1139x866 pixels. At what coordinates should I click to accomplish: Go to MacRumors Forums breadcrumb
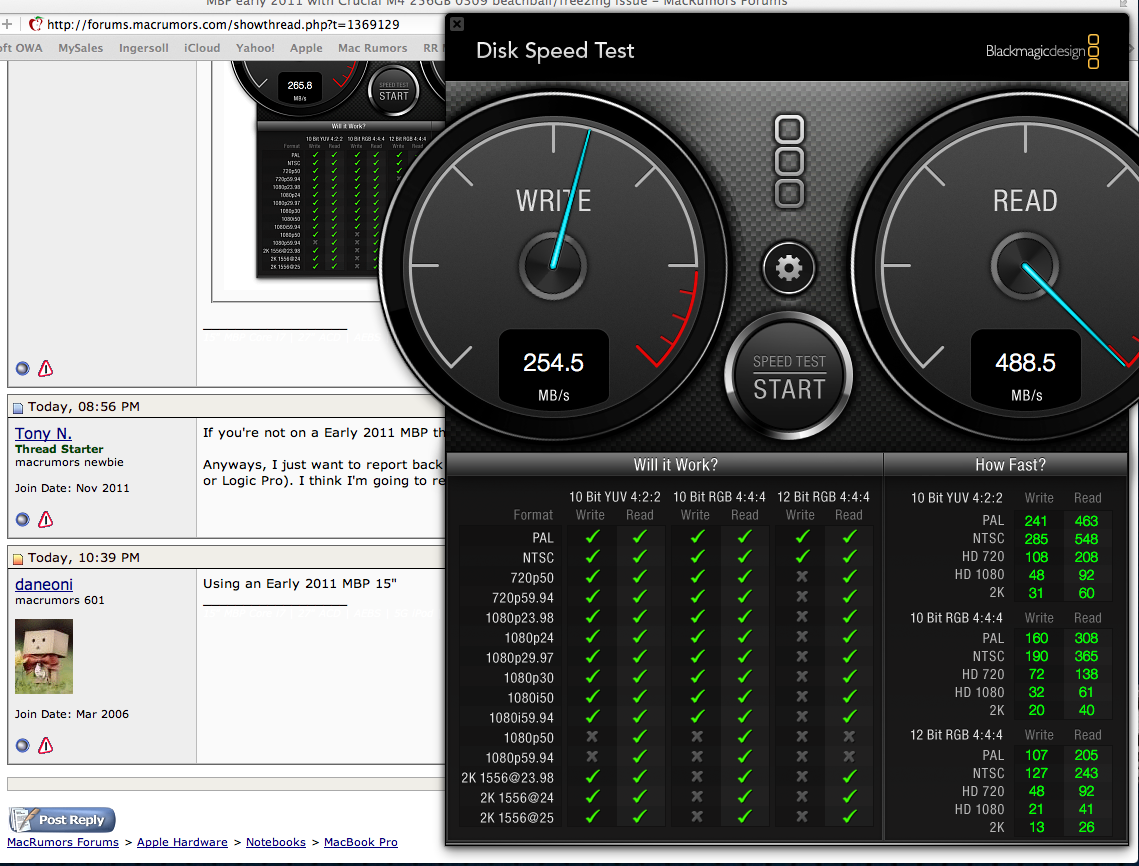(x=63, y=842)
